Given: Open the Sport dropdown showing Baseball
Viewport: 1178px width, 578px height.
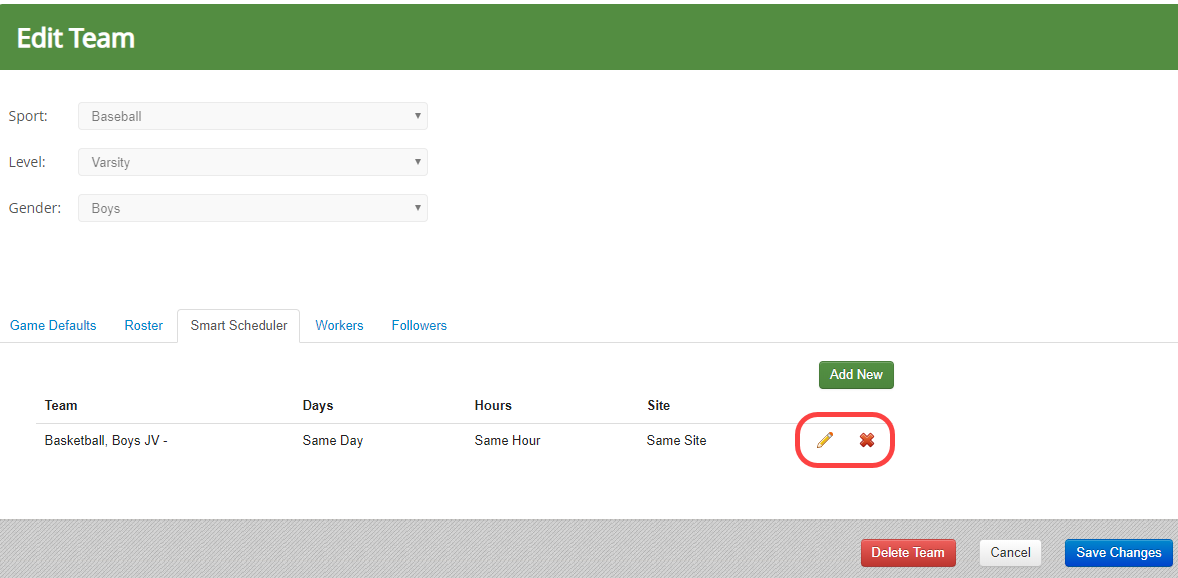Looking at the screenshot, I should (x=252, y=116).
